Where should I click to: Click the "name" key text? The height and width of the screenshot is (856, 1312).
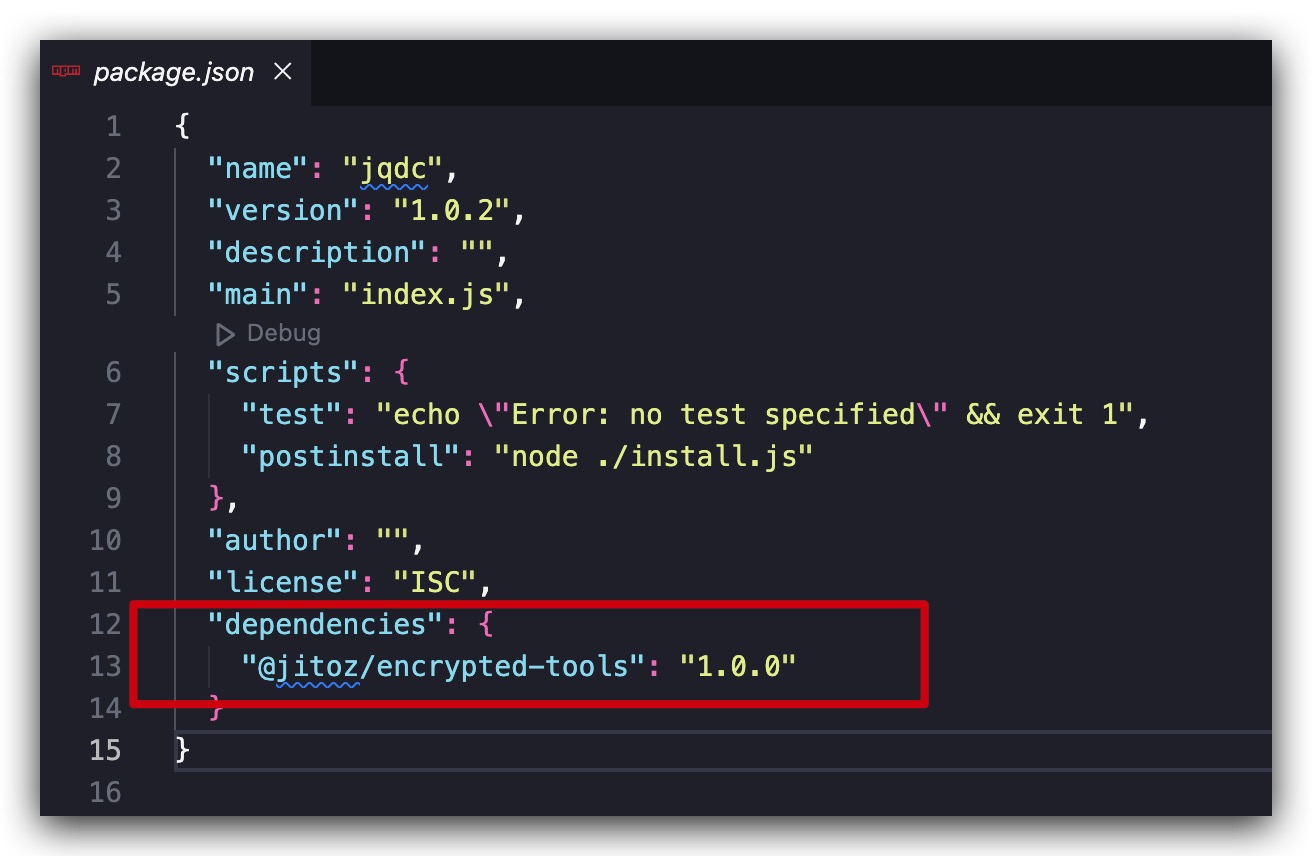point(259,169)
